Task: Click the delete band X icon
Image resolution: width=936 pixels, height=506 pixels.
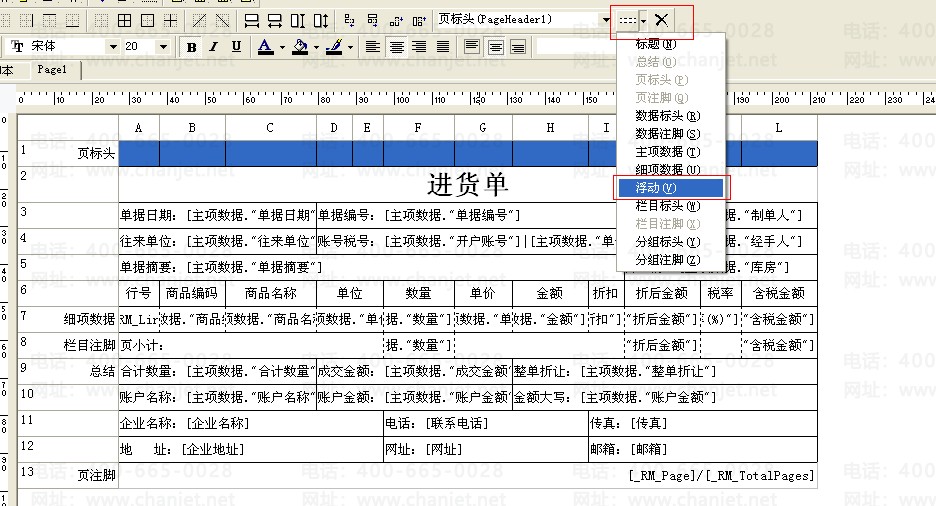Action: click(661, 19)
